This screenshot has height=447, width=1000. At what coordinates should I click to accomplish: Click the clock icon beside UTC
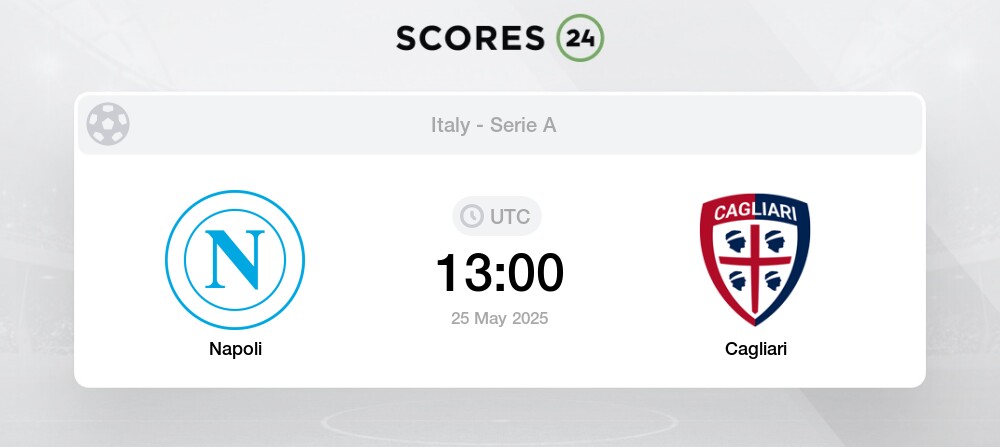[x=472, y=216]
